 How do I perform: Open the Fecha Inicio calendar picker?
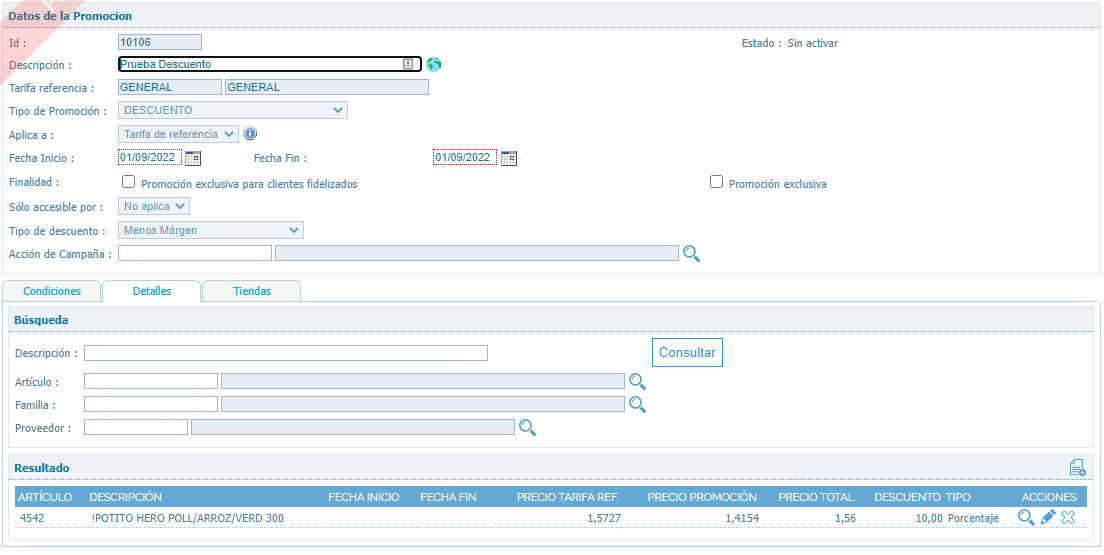tap(193, 157)
